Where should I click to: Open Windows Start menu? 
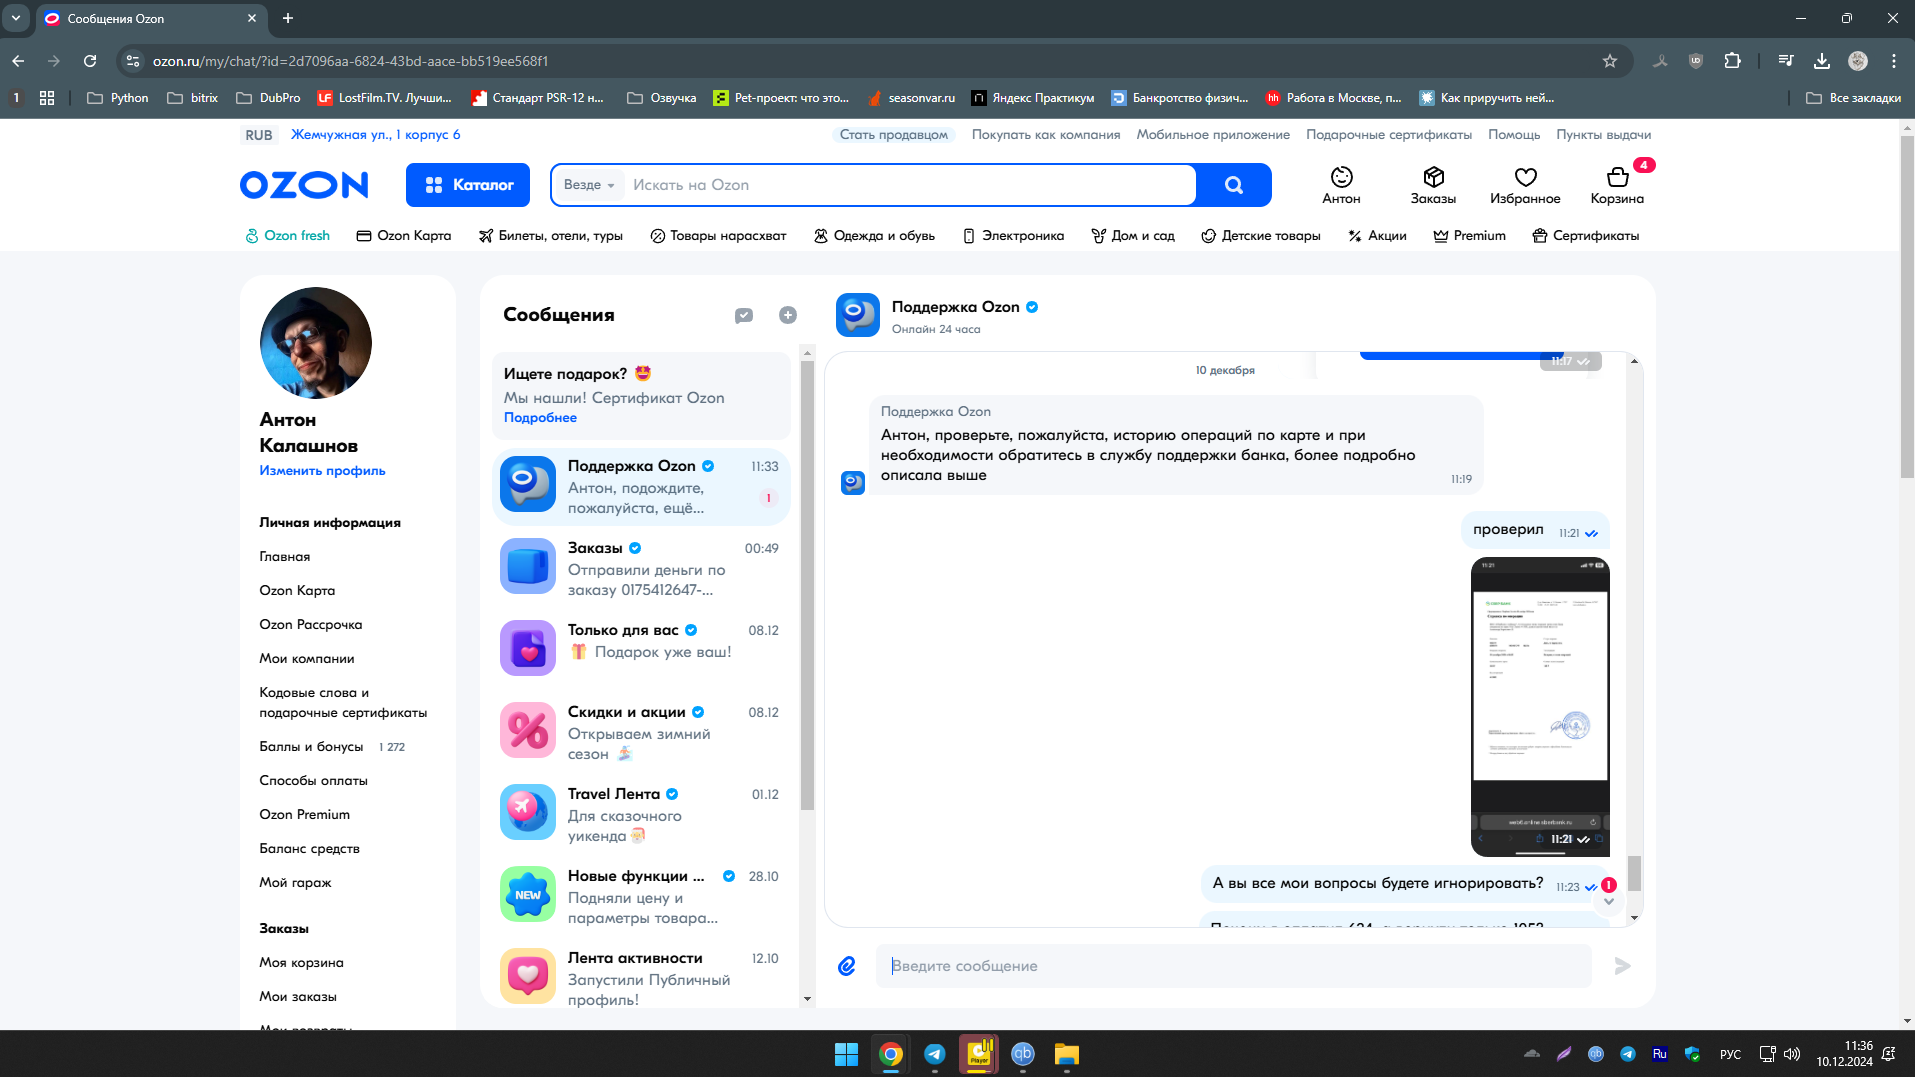click(x=846, y=1054)
